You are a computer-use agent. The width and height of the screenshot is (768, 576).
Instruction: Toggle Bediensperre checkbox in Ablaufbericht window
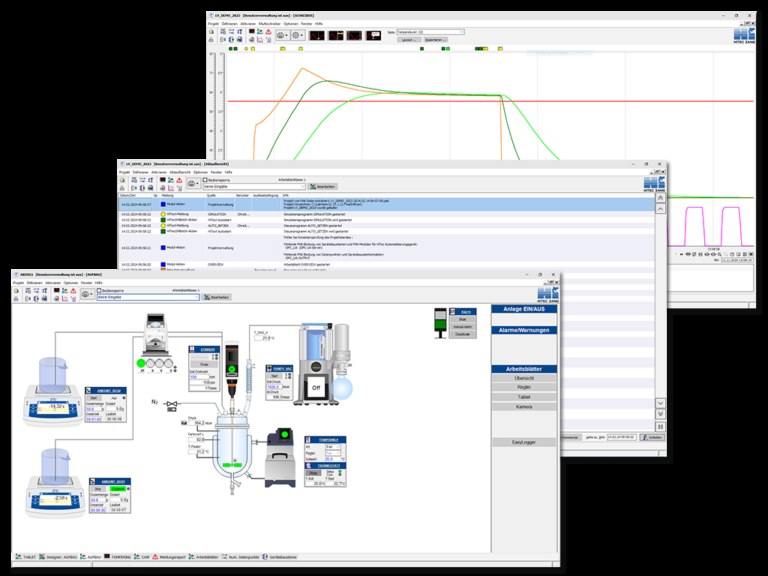tap(206, 180)
